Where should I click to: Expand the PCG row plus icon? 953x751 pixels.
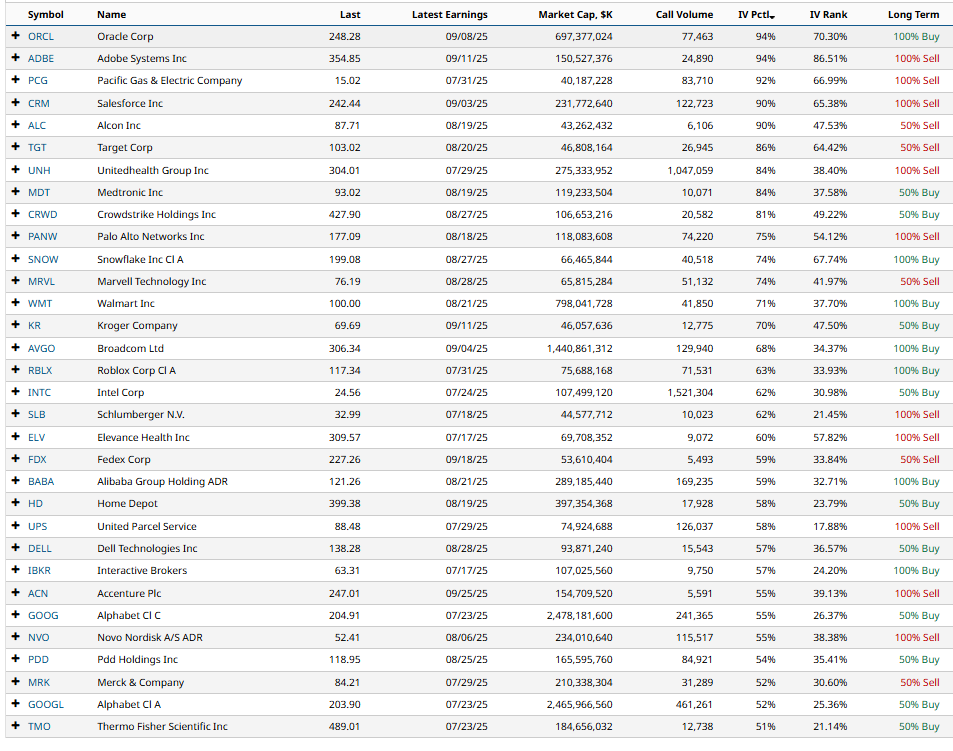[16, 80]
